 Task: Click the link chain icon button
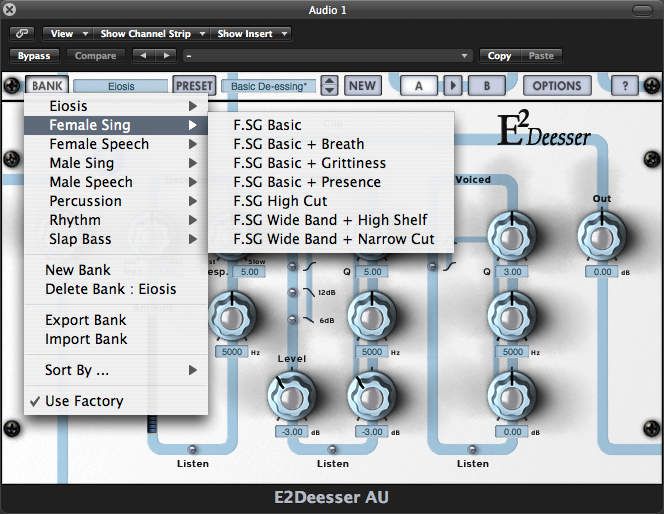click(x=22, y=33)
